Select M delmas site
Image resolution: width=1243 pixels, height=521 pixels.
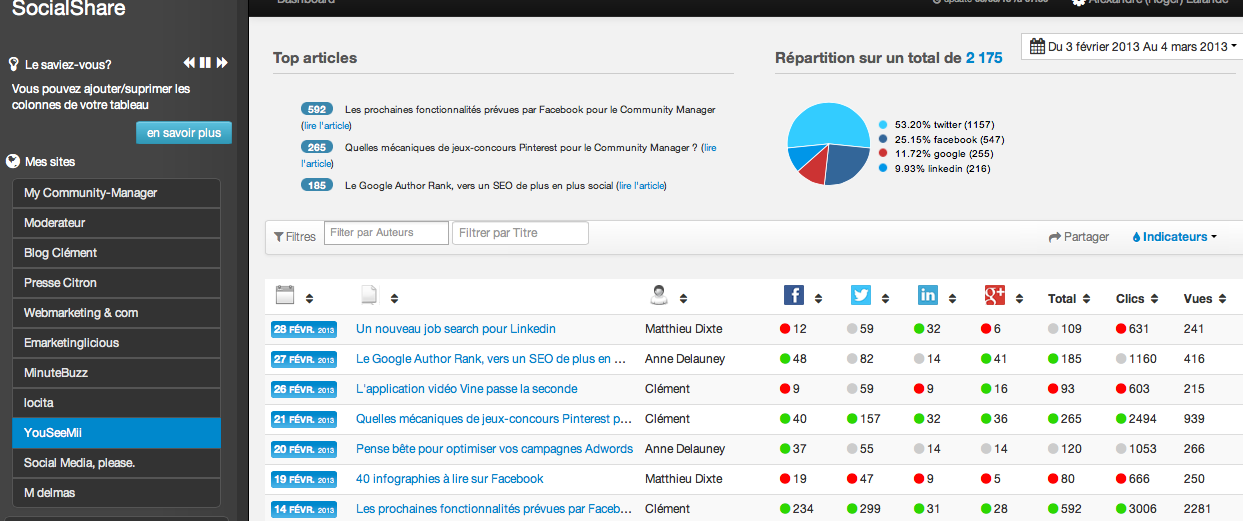click(x=116, y=493)
